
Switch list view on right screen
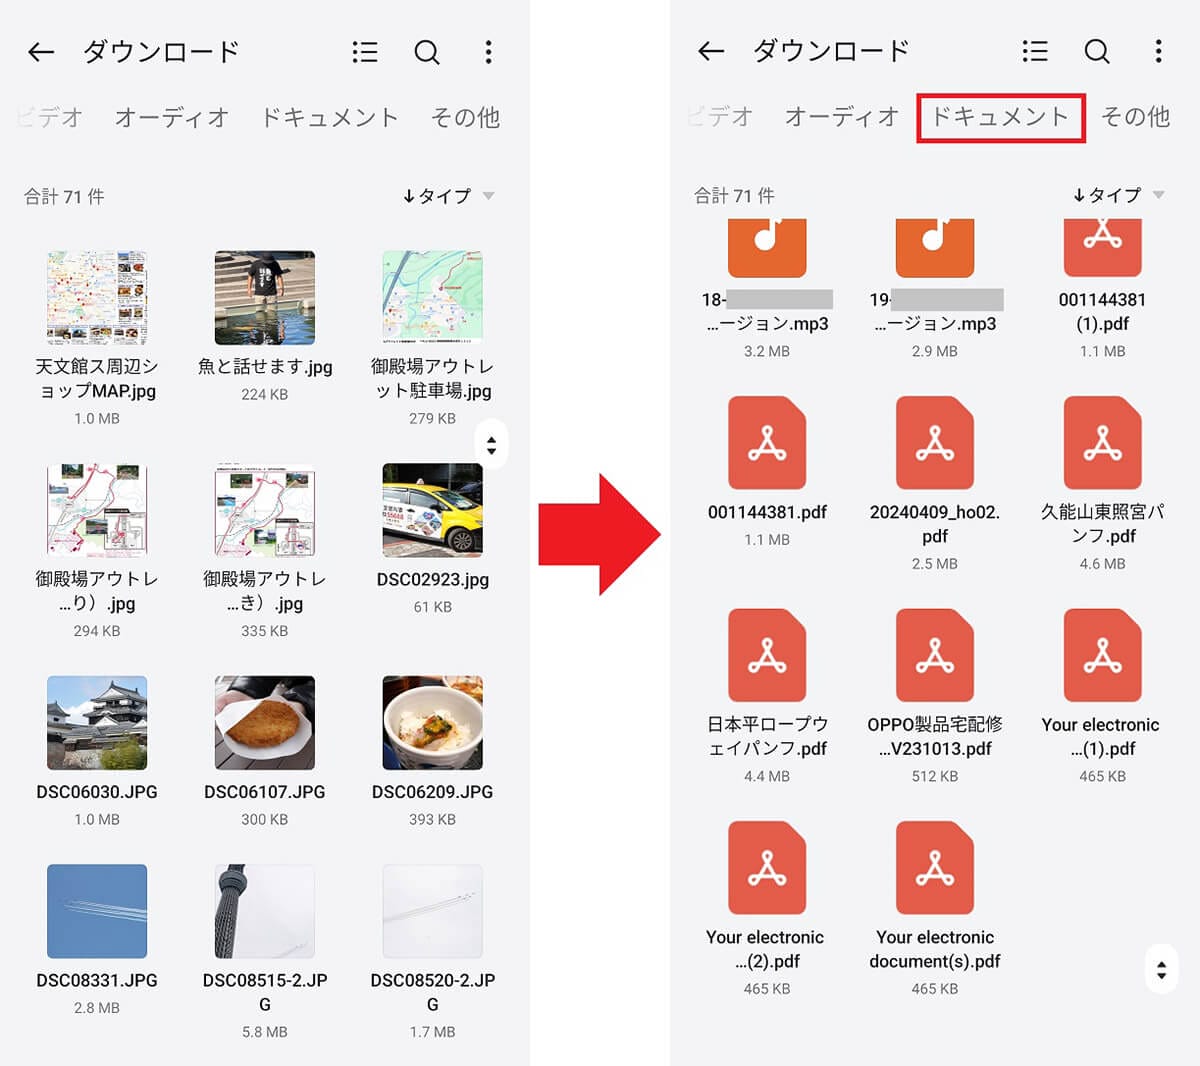point(1035,51)
